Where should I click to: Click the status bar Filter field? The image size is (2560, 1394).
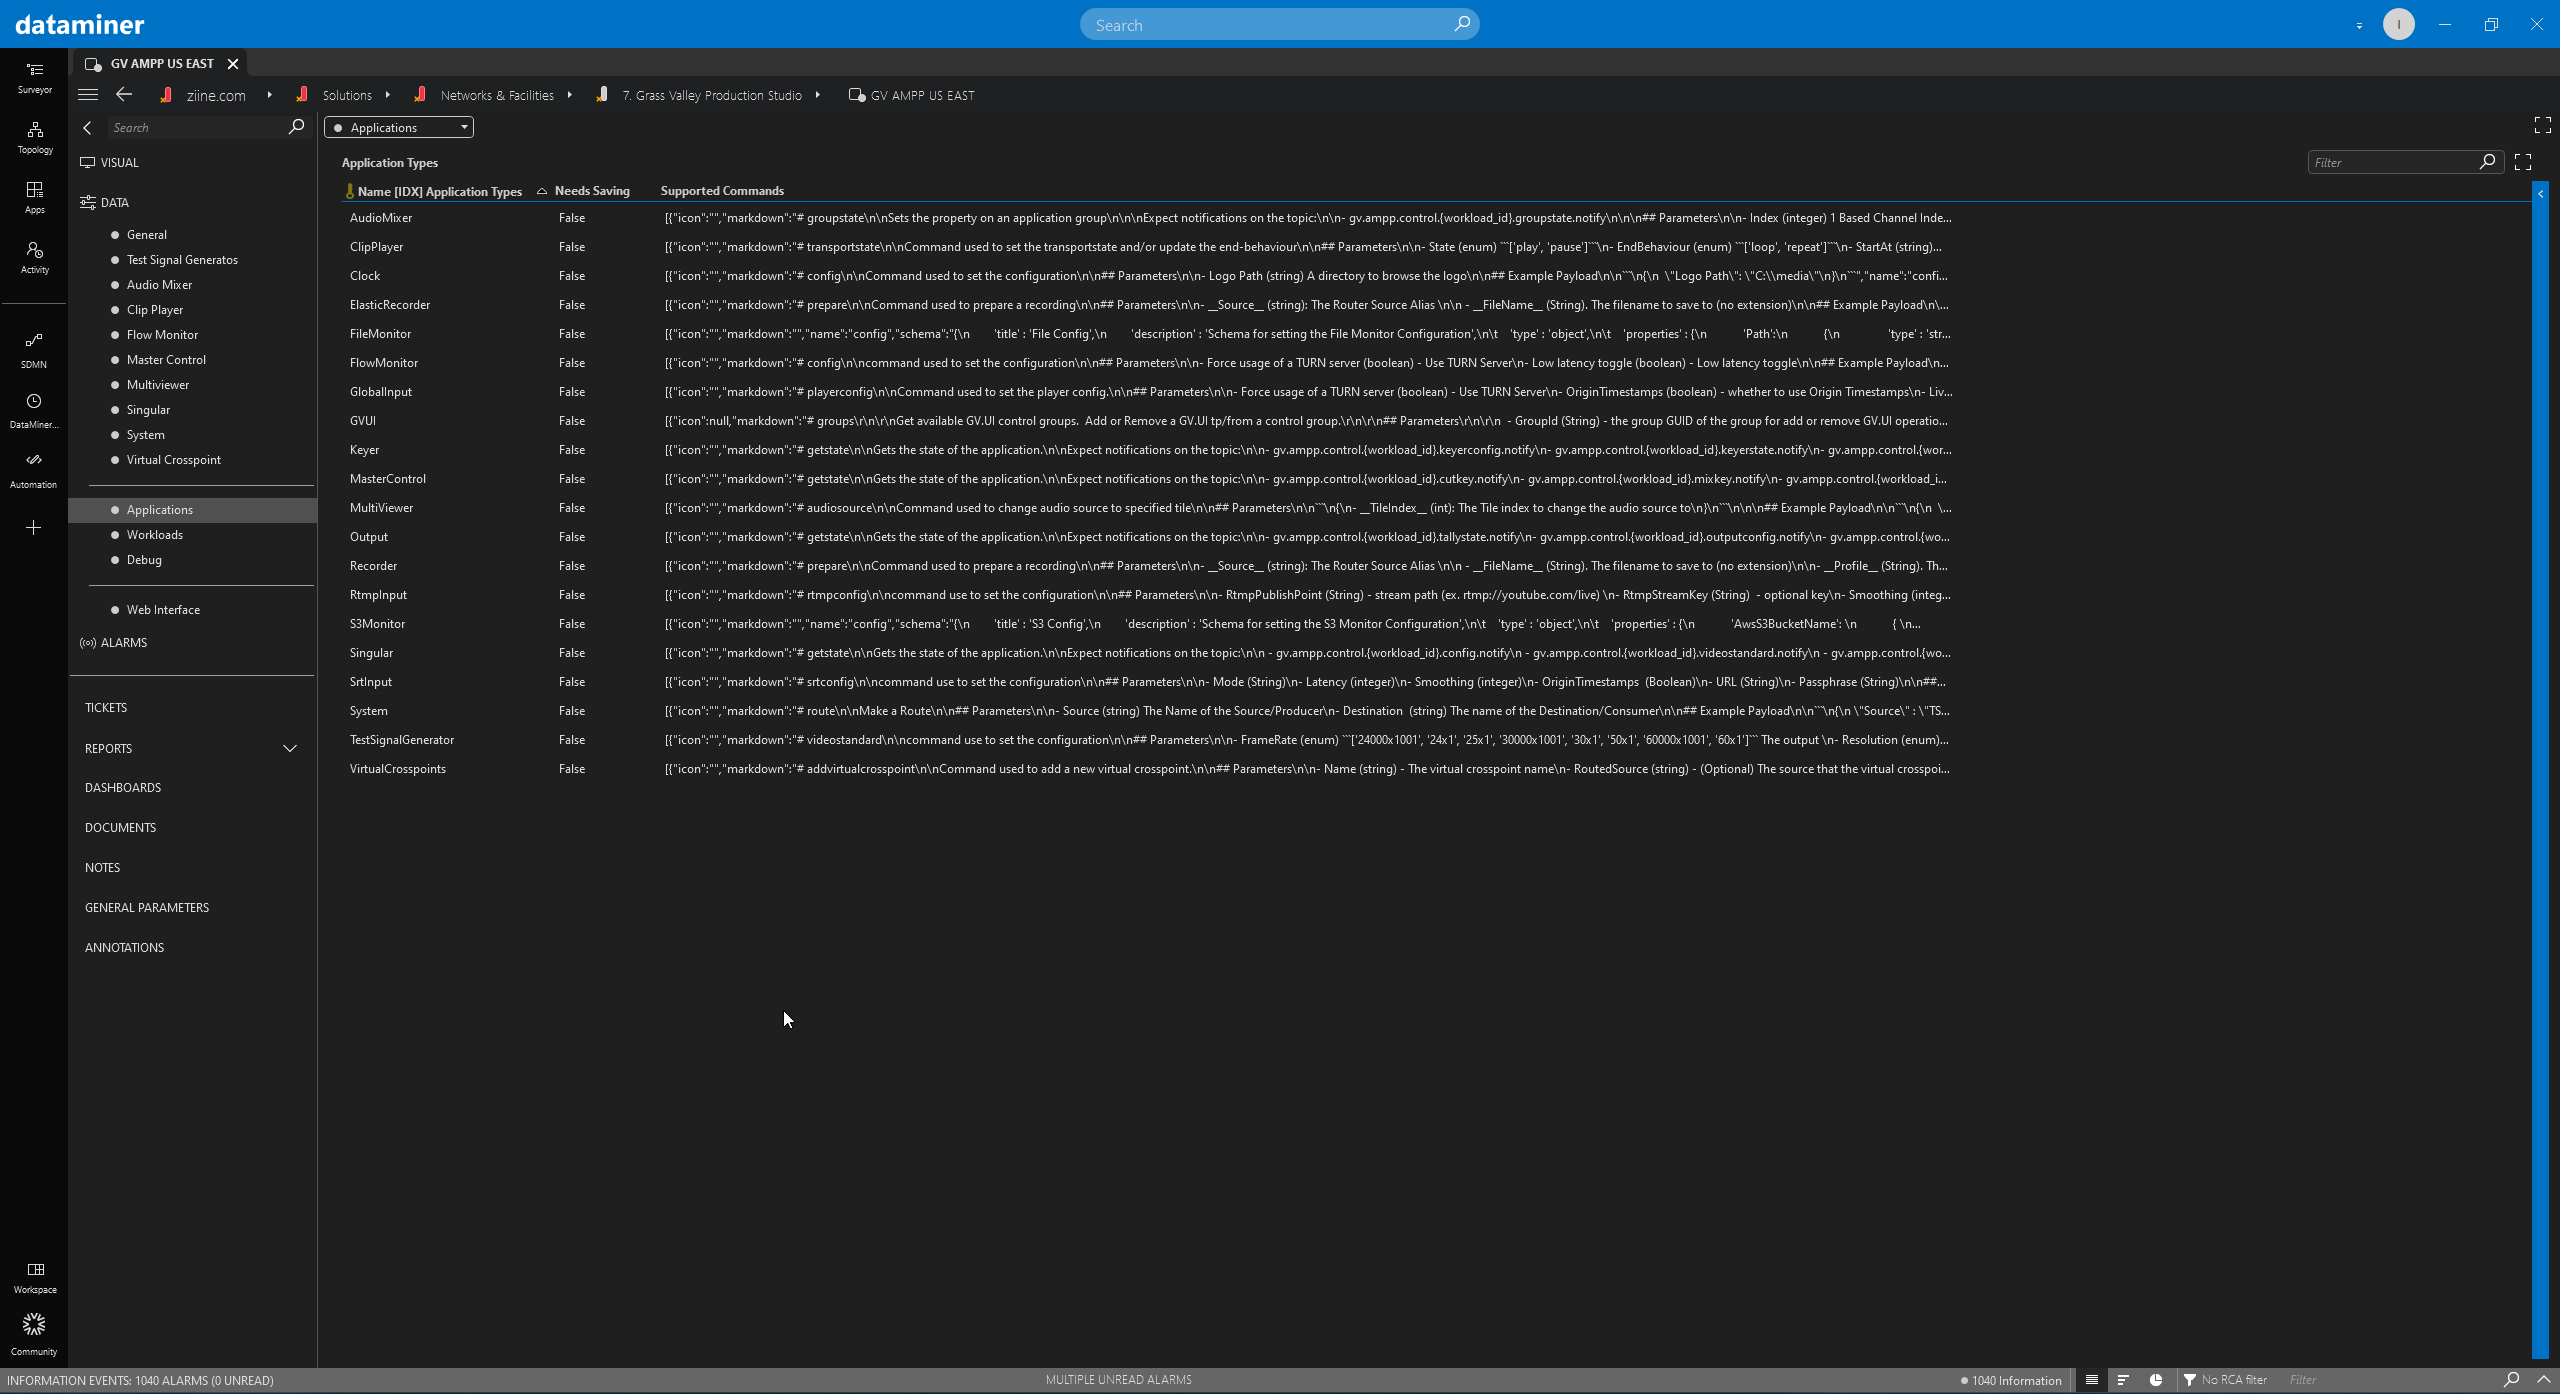pyautogui.click(x=2390, y=1380)
